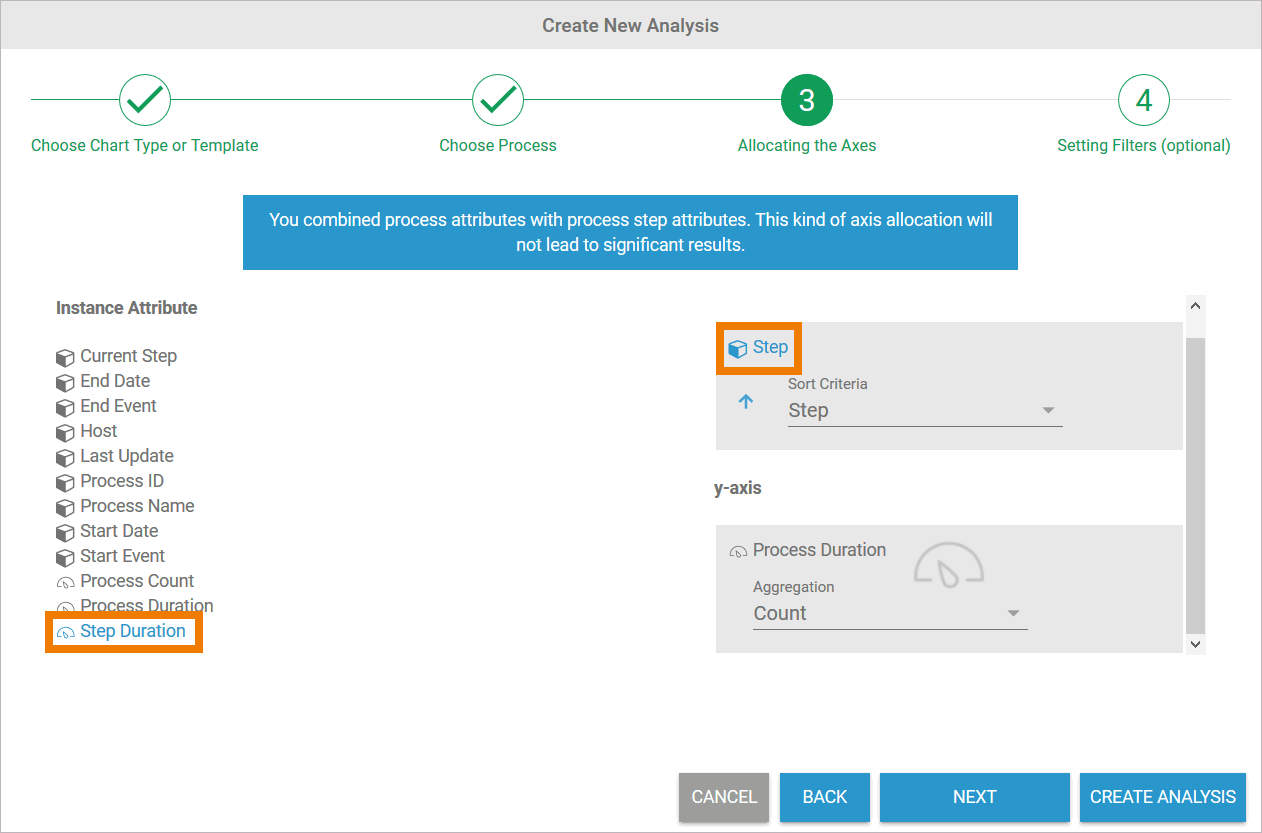1262x833 pixels.
Task: Click the NEXT button
Action: coord(974,797)
